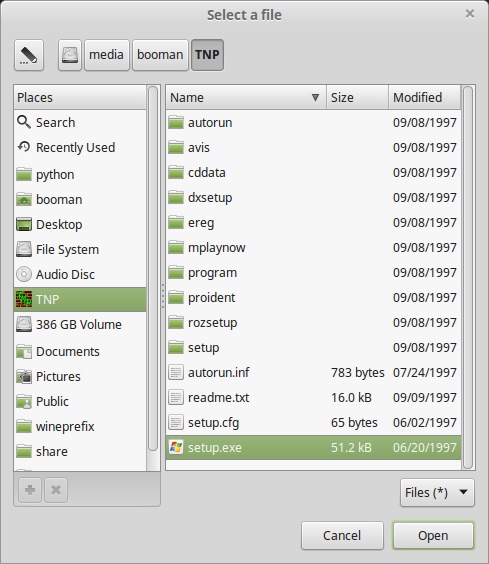The image size is (489, 564).
Task: Click the remove bookmark X button
Action: pos(56,490)
